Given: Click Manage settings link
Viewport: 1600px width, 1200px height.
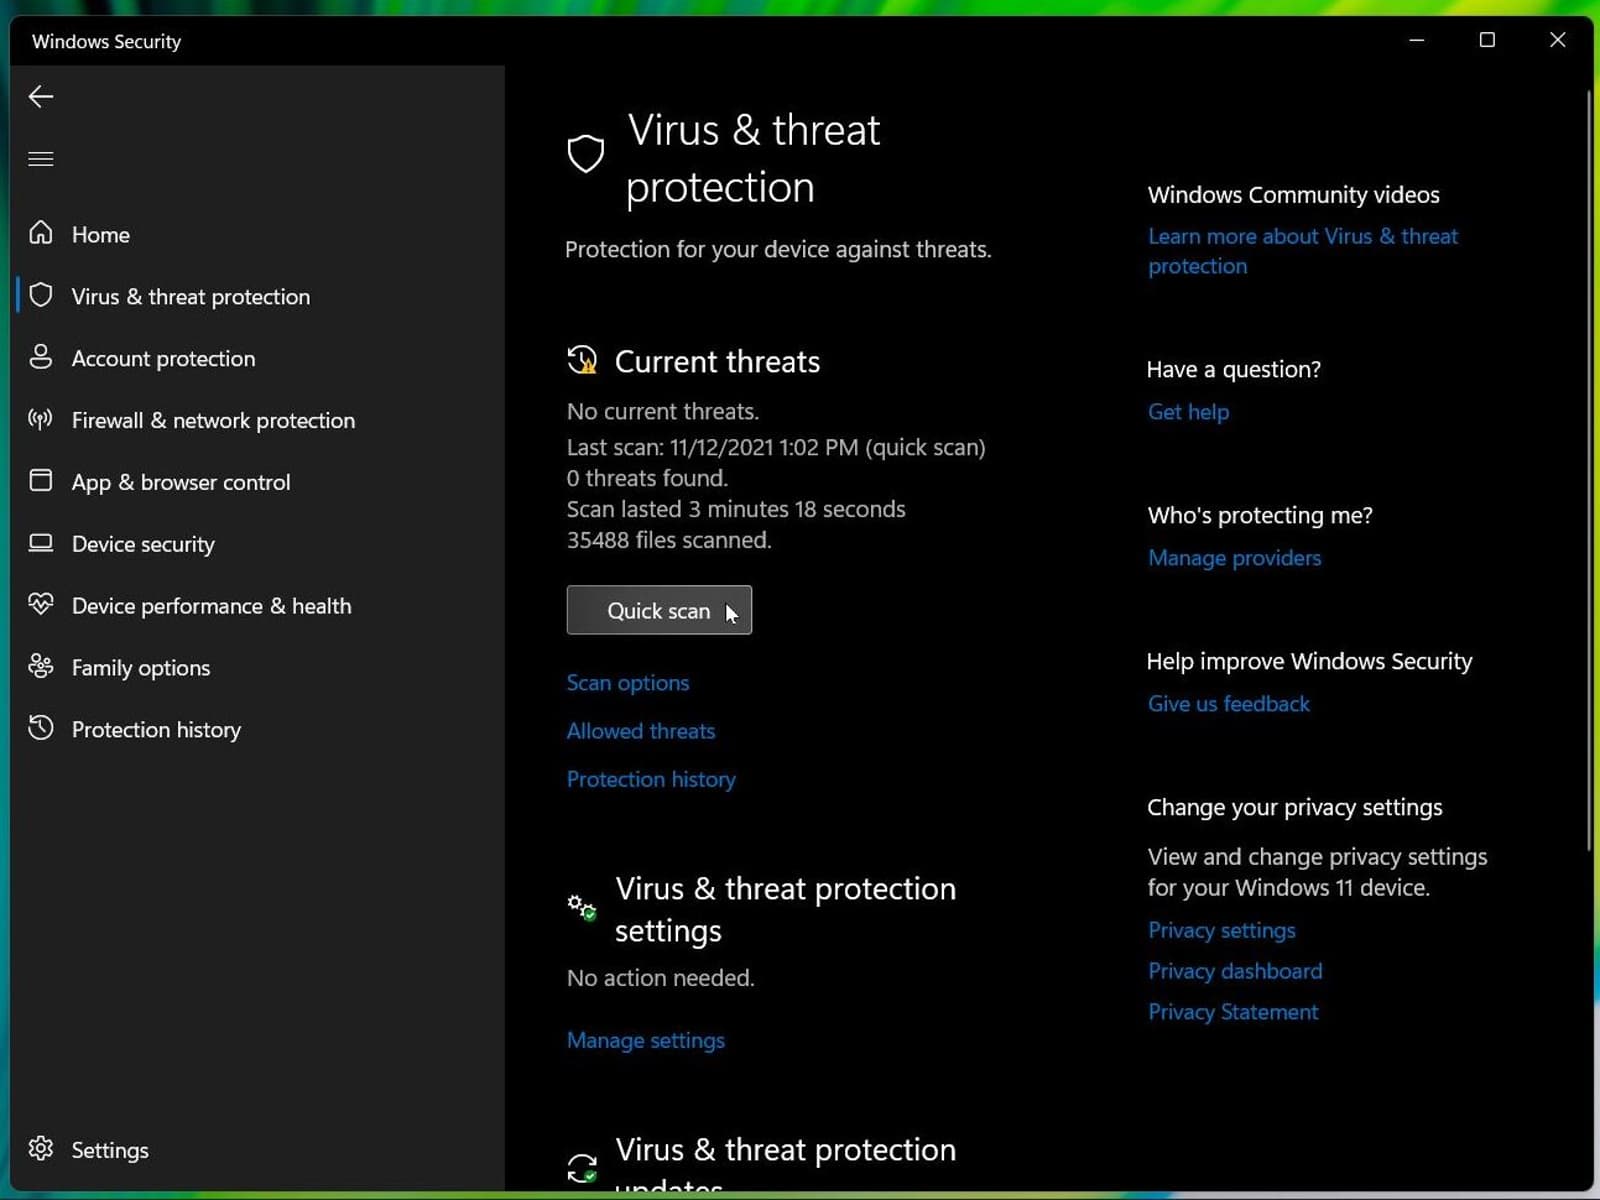Looking at the screenshot, I should coord(646,1041).
